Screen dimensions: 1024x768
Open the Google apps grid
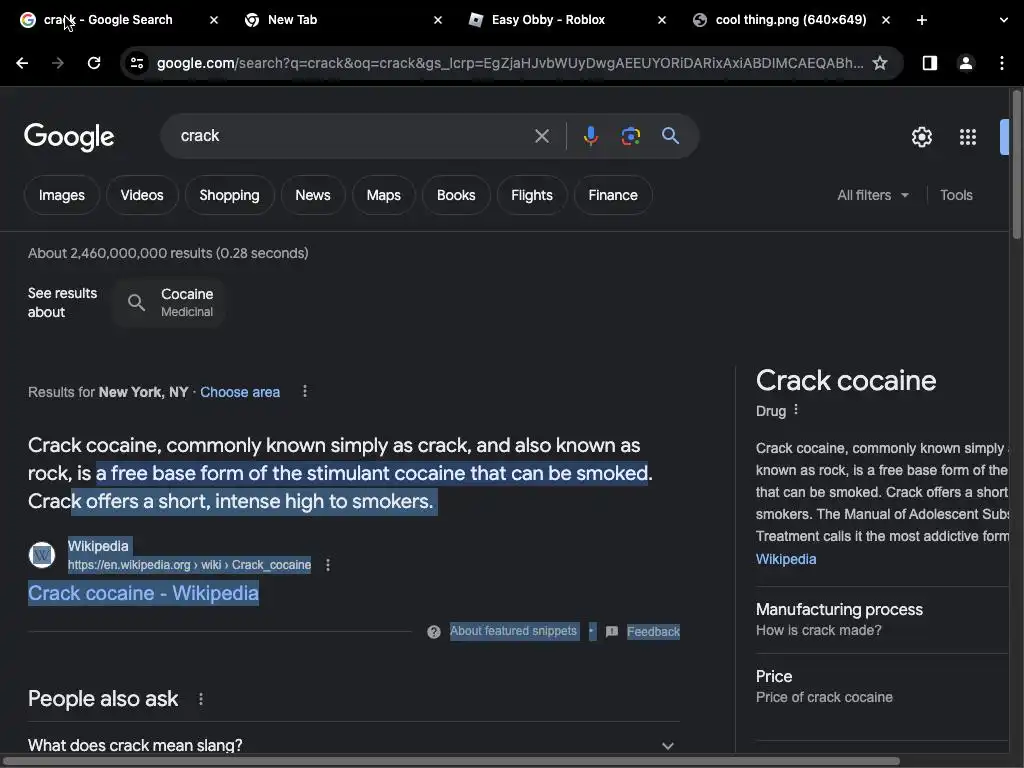[x=968, y=137]
